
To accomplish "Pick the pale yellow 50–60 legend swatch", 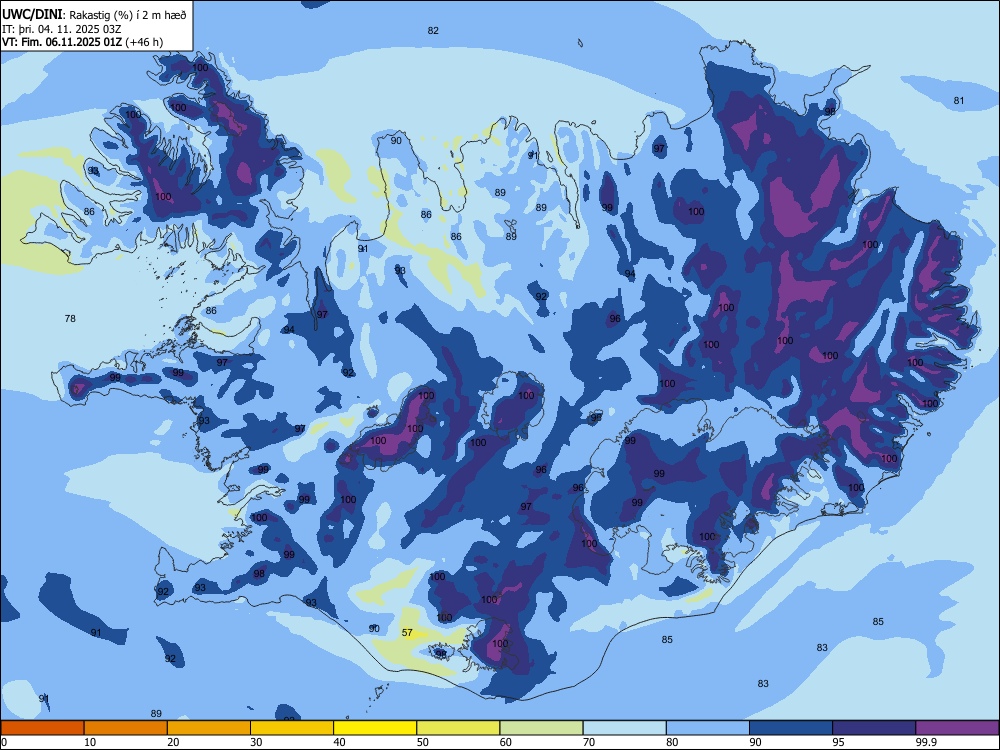I will (459, 728).
